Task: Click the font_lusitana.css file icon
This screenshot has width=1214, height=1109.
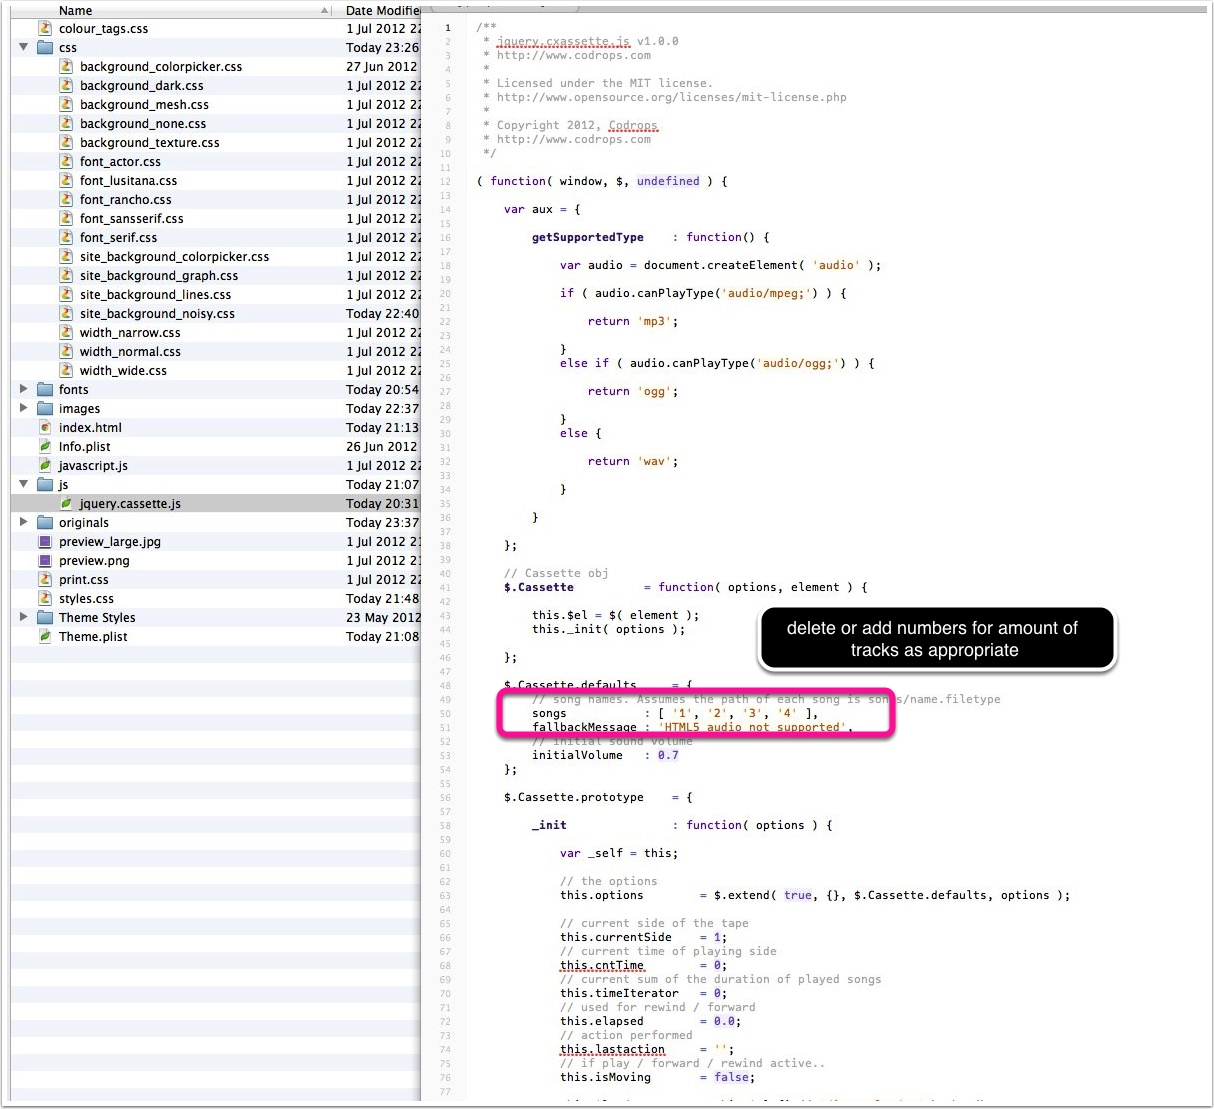Action: [x=66, y=181]
